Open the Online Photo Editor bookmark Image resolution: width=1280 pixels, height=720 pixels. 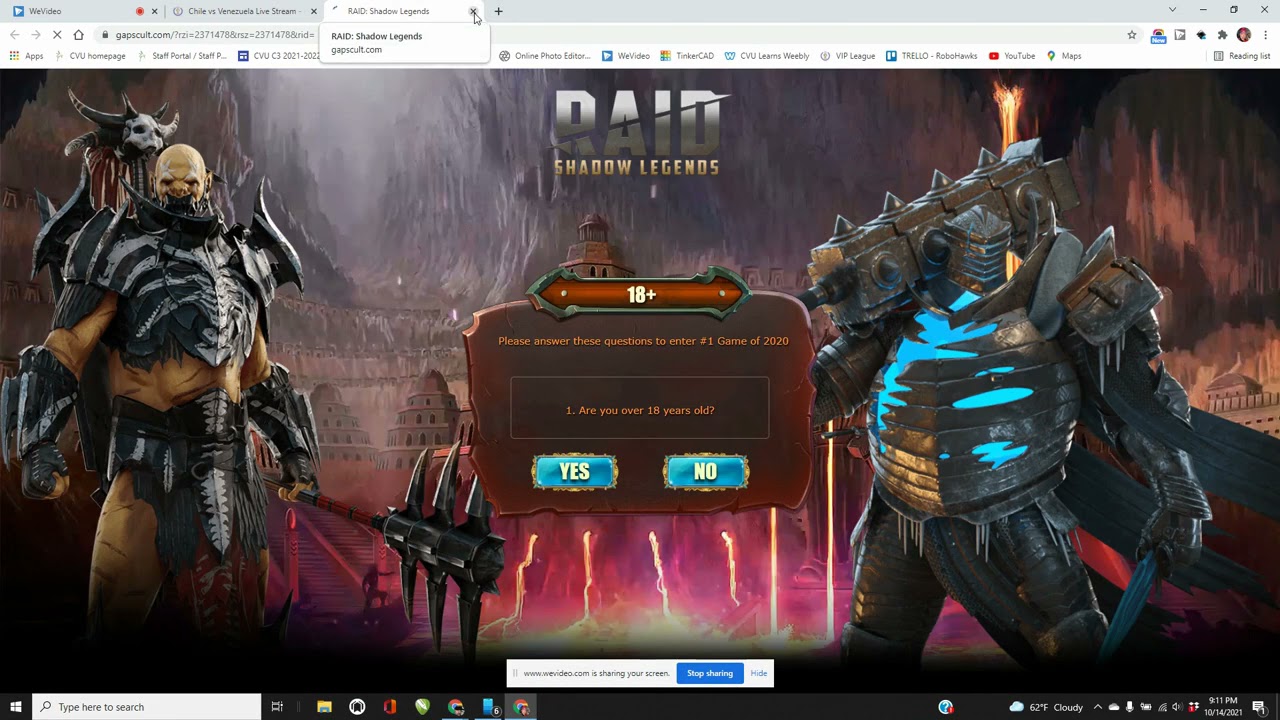(x=545, y=56)
